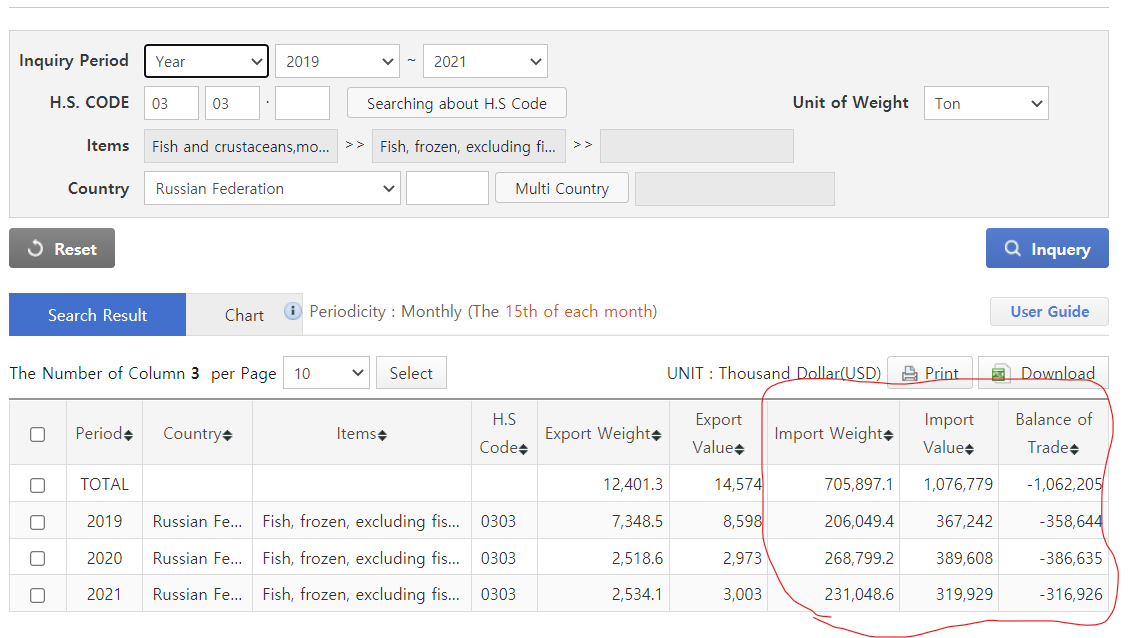The height and width of the screenshot is (638, 1128).
Task: Click the info icon beside Periodicity
Action: pyautogui.click(x=293, y=311)
